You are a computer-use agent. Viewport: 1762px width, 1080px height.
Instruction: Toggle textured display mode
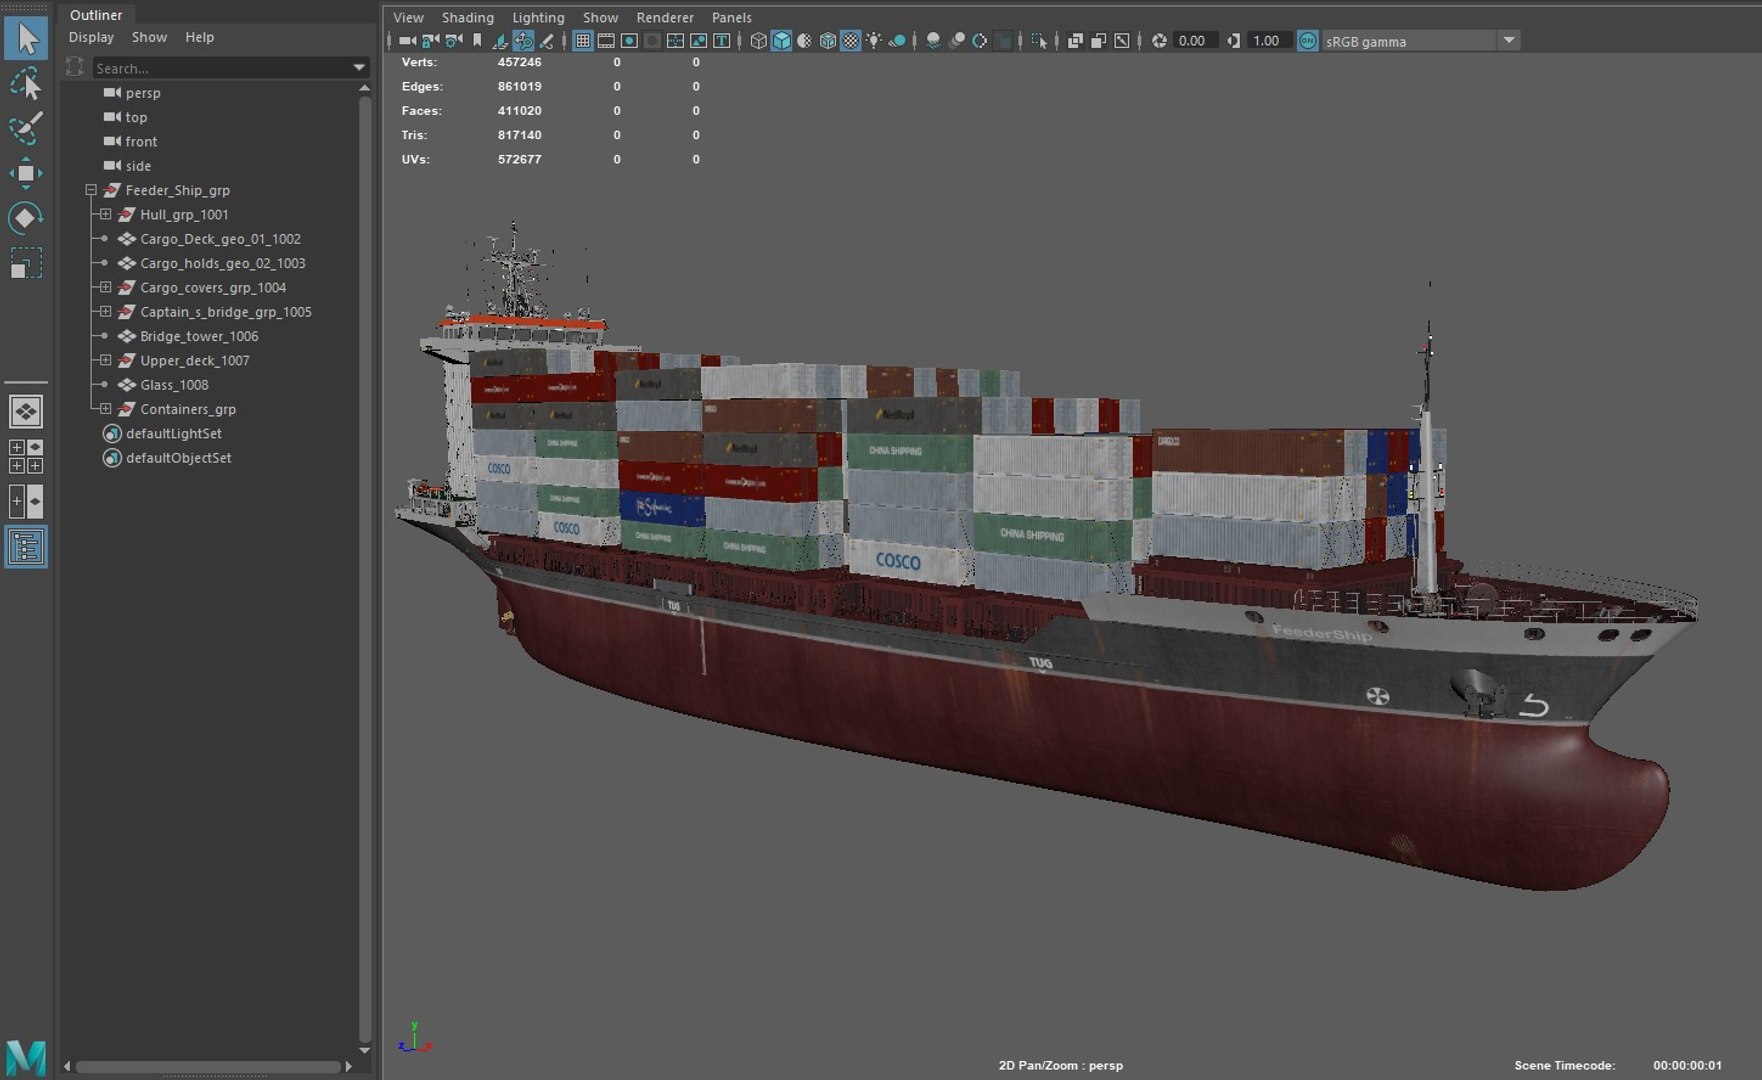pyautogui.click(x=850, y=41)
